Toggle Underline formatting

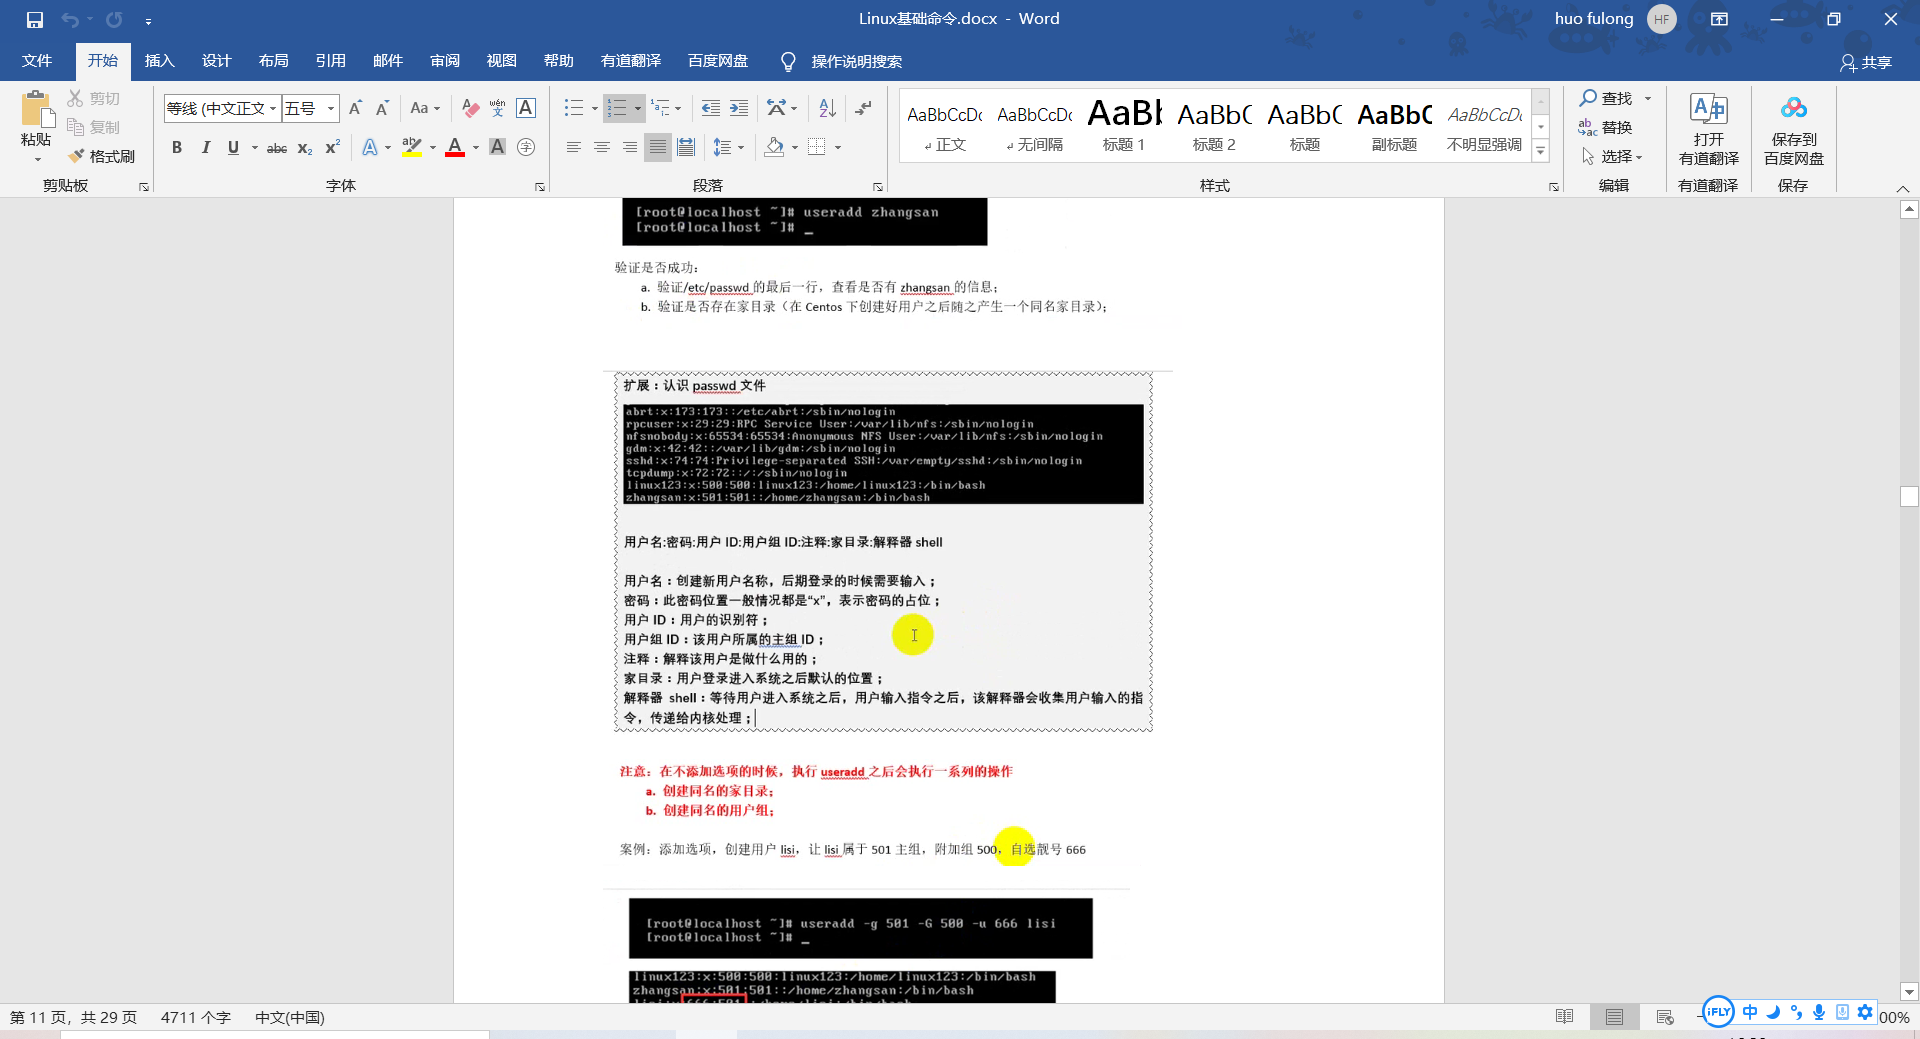(233, 148)
